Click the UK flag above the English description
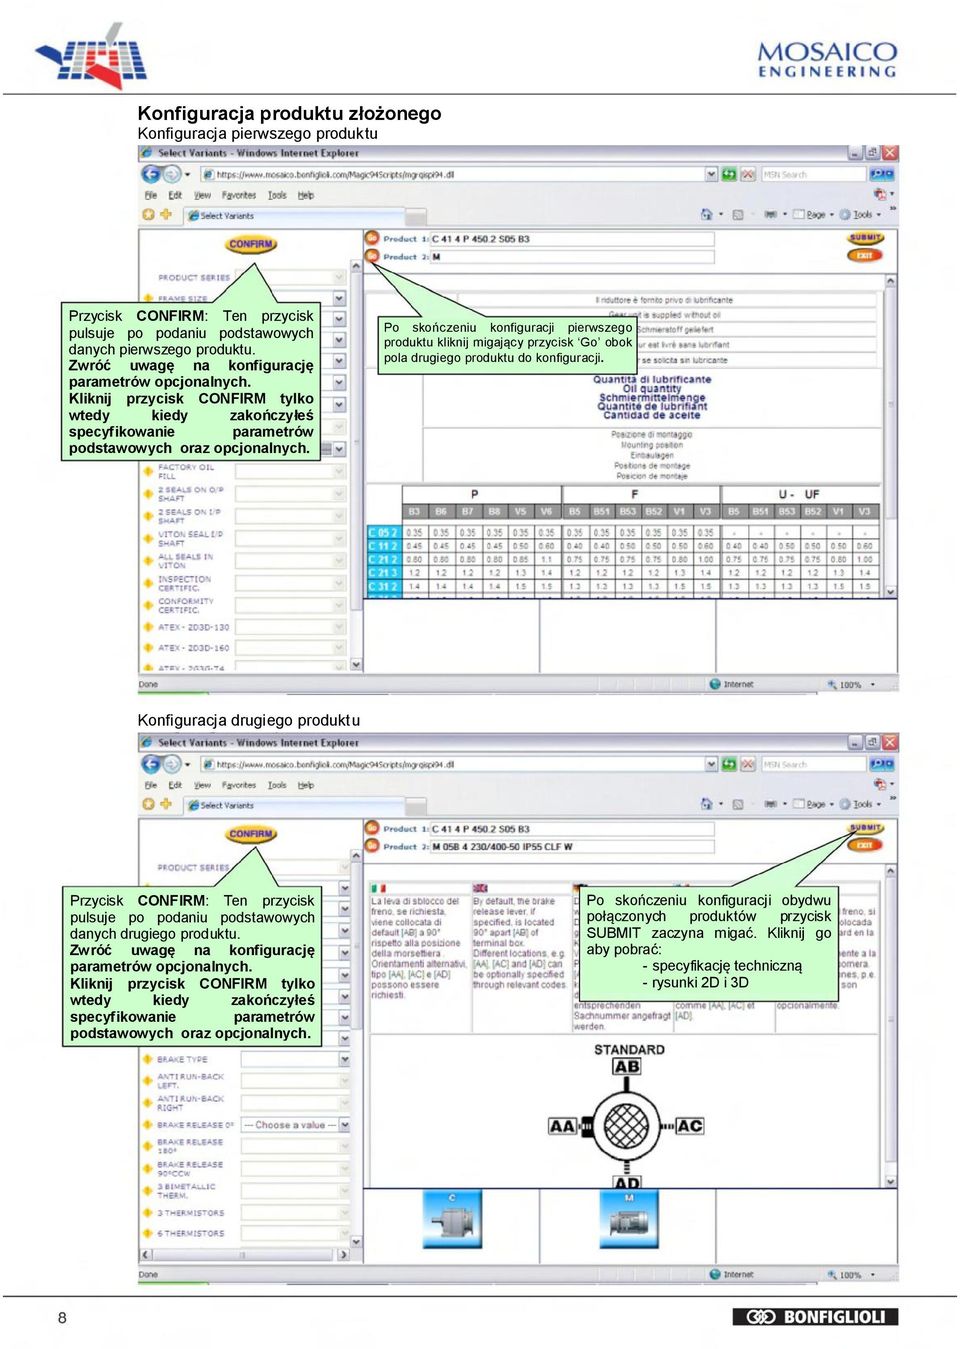This screenshot has width=960, height=1349. click(480, 888)
